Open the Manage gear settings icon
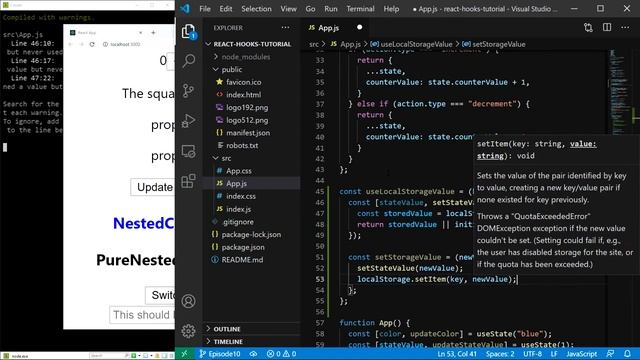 tap(189, 331)
